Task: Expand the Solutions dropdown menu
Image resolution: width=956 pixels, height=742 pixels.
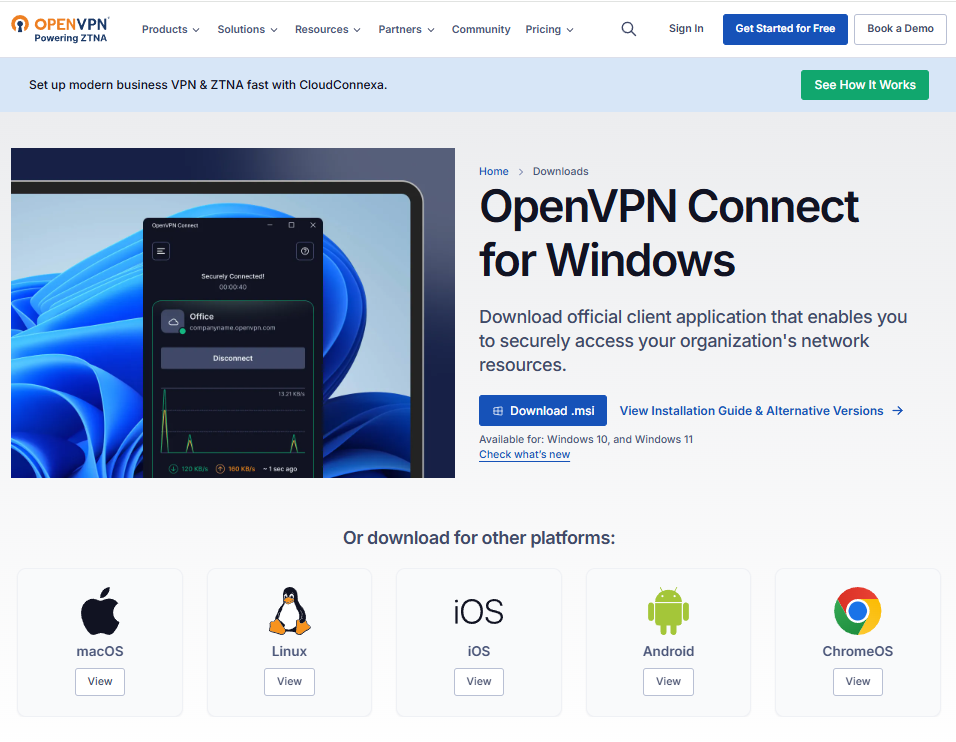Action: pyautogui.click(x=247, y=29)
